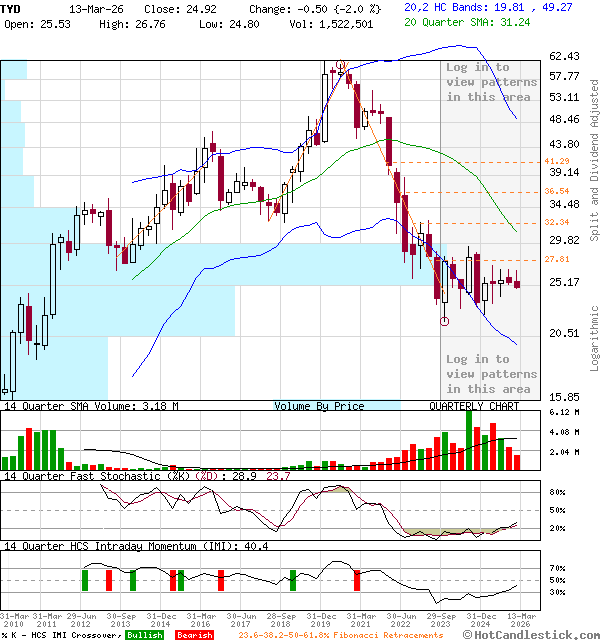Click the 27.81 Fibonacci retracement label
The width and height of the screenshot is (600, 640).
557,259
